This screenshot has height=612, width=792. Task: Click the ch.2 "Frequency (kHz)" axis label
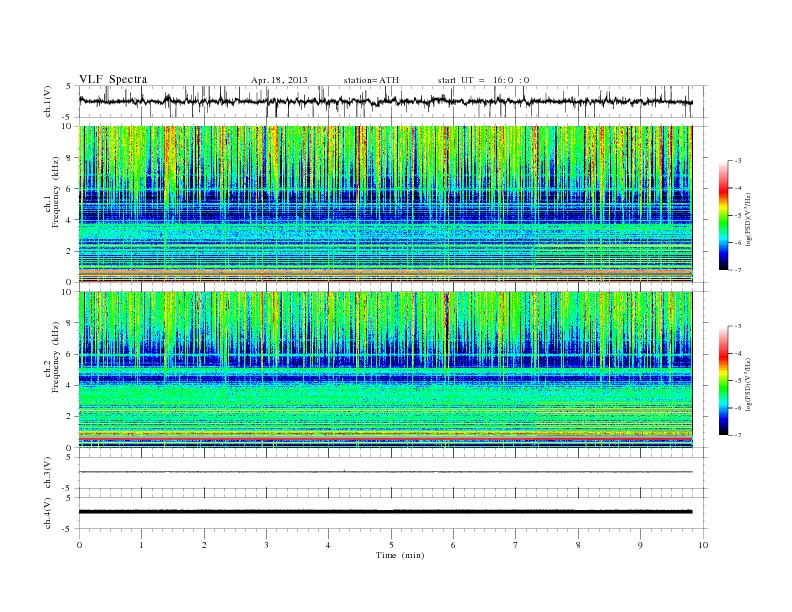[56, 358]
